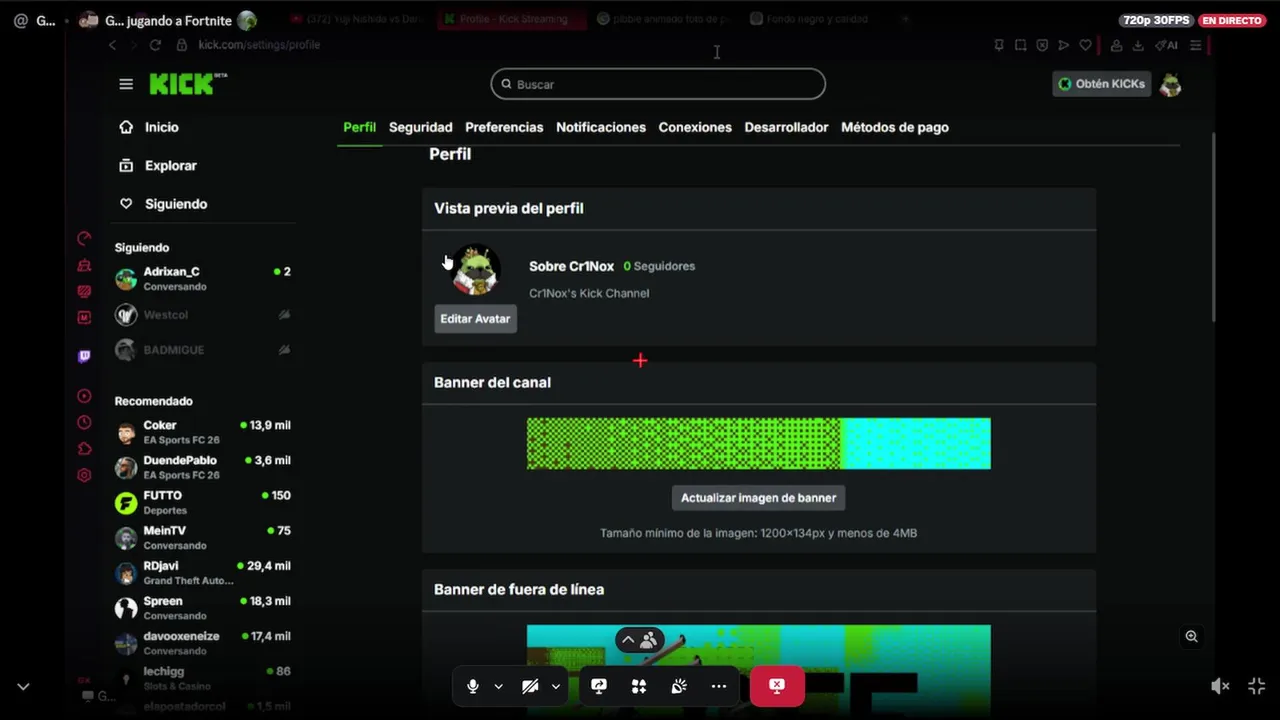Open the Desarrollador tab
1280x720 pixels.
(x=786, y=127)
